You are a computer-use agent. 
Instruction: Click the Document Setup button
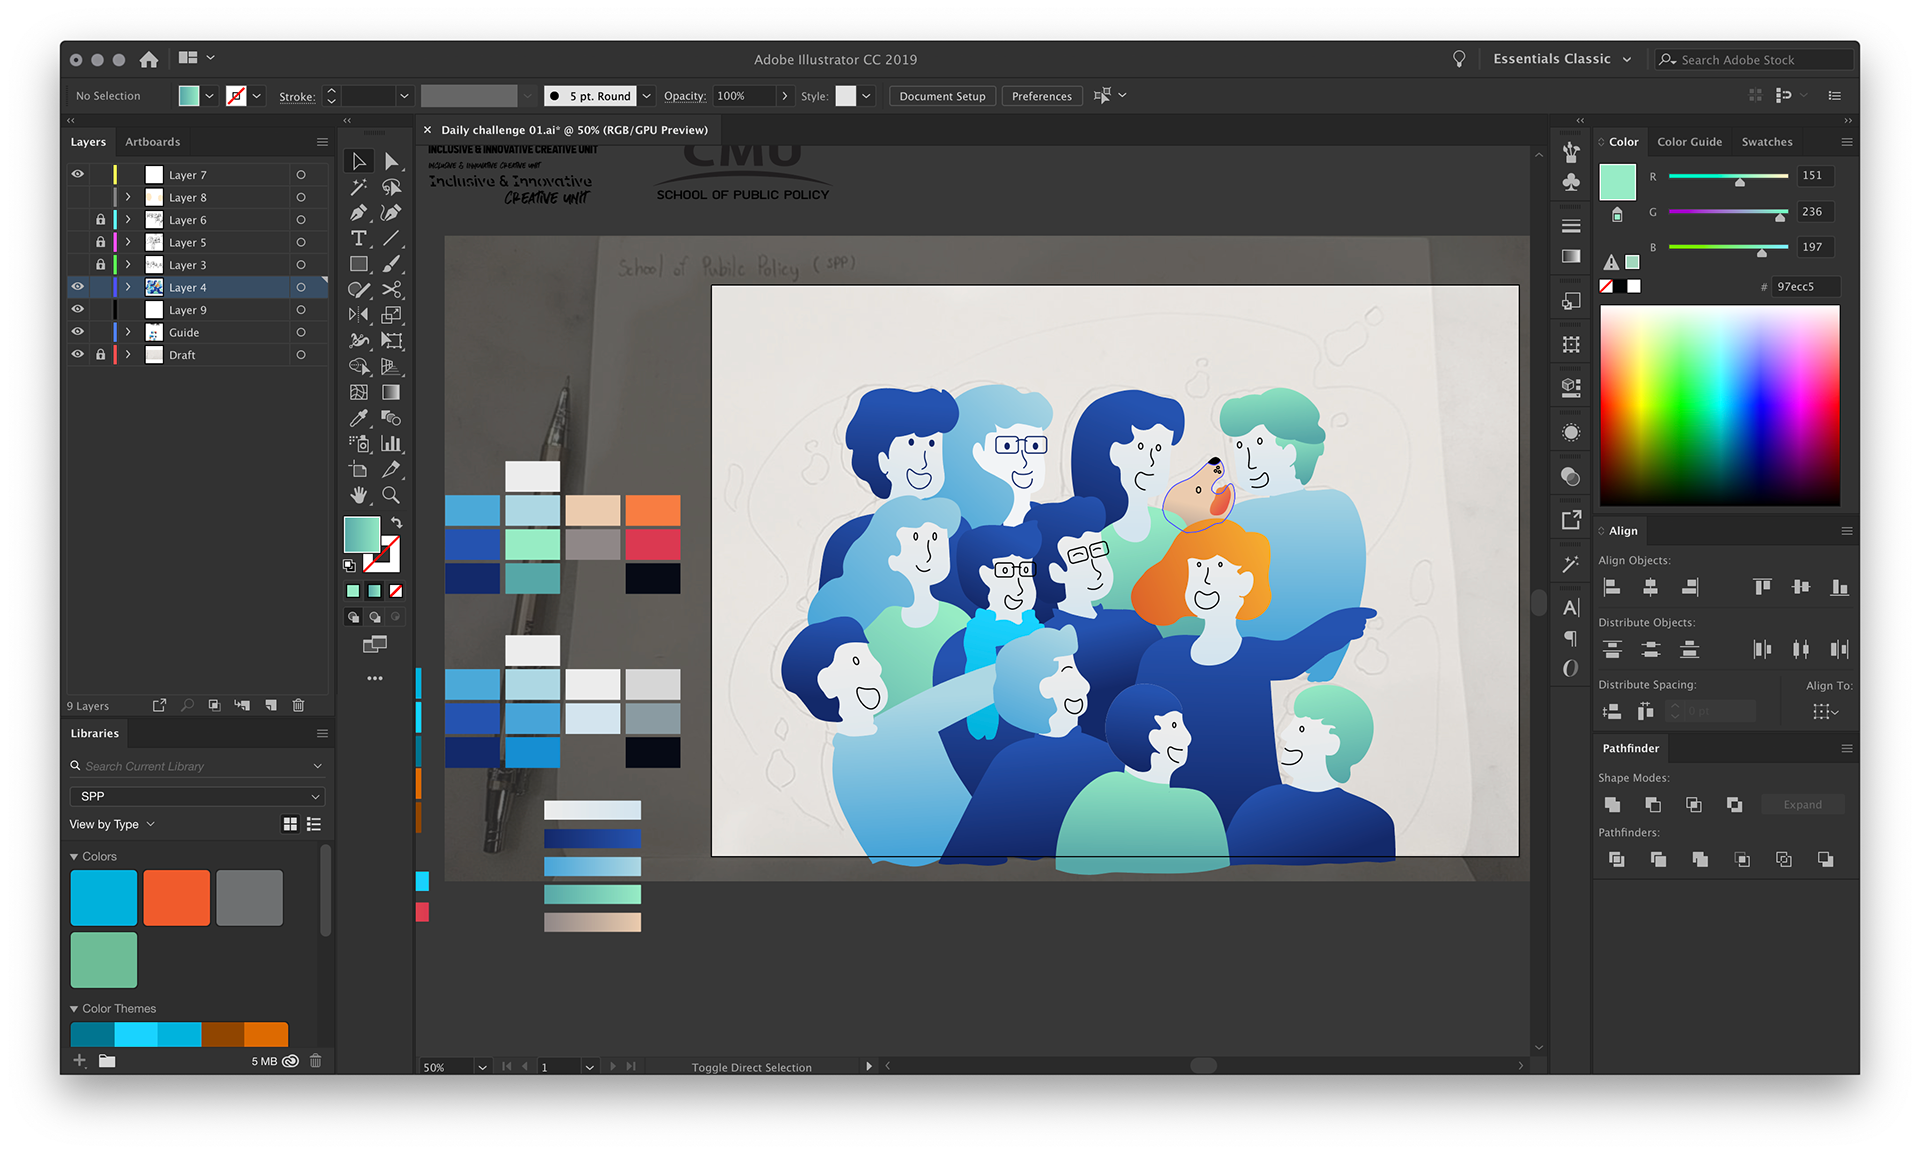click(941, 96)
